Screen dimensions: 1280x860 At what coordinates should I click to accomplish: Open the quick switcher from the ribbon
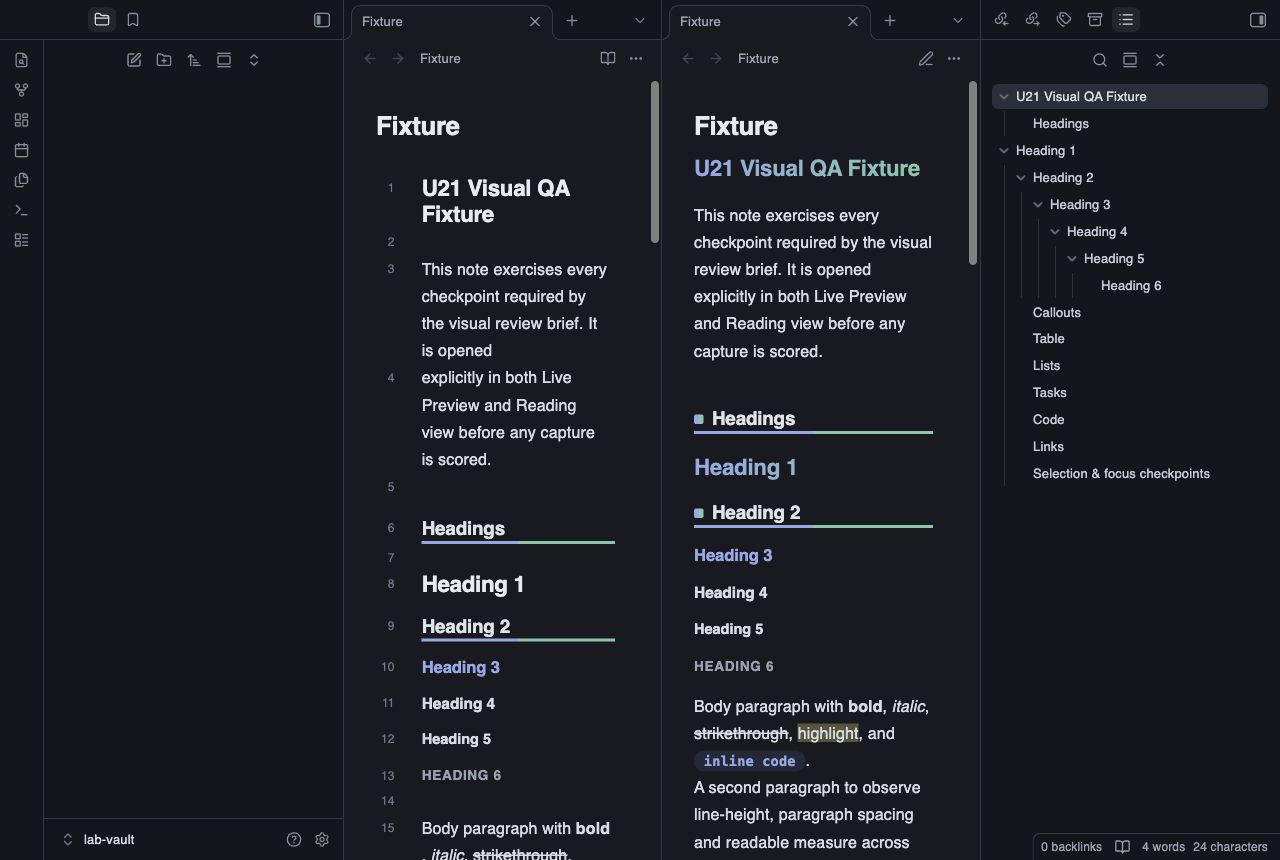point(22,60)
